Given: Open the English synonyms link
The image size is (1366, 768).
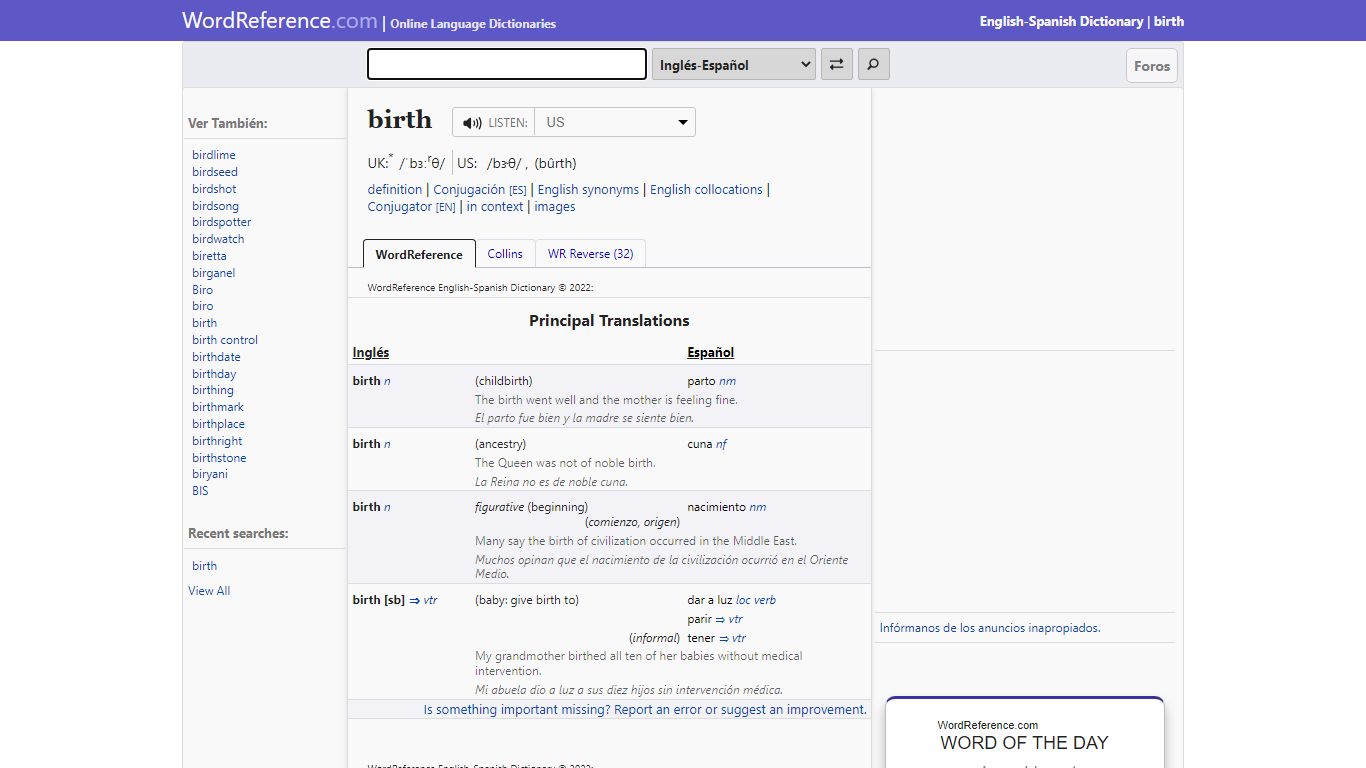Looking at the screenshot, I should coord(588,190).
